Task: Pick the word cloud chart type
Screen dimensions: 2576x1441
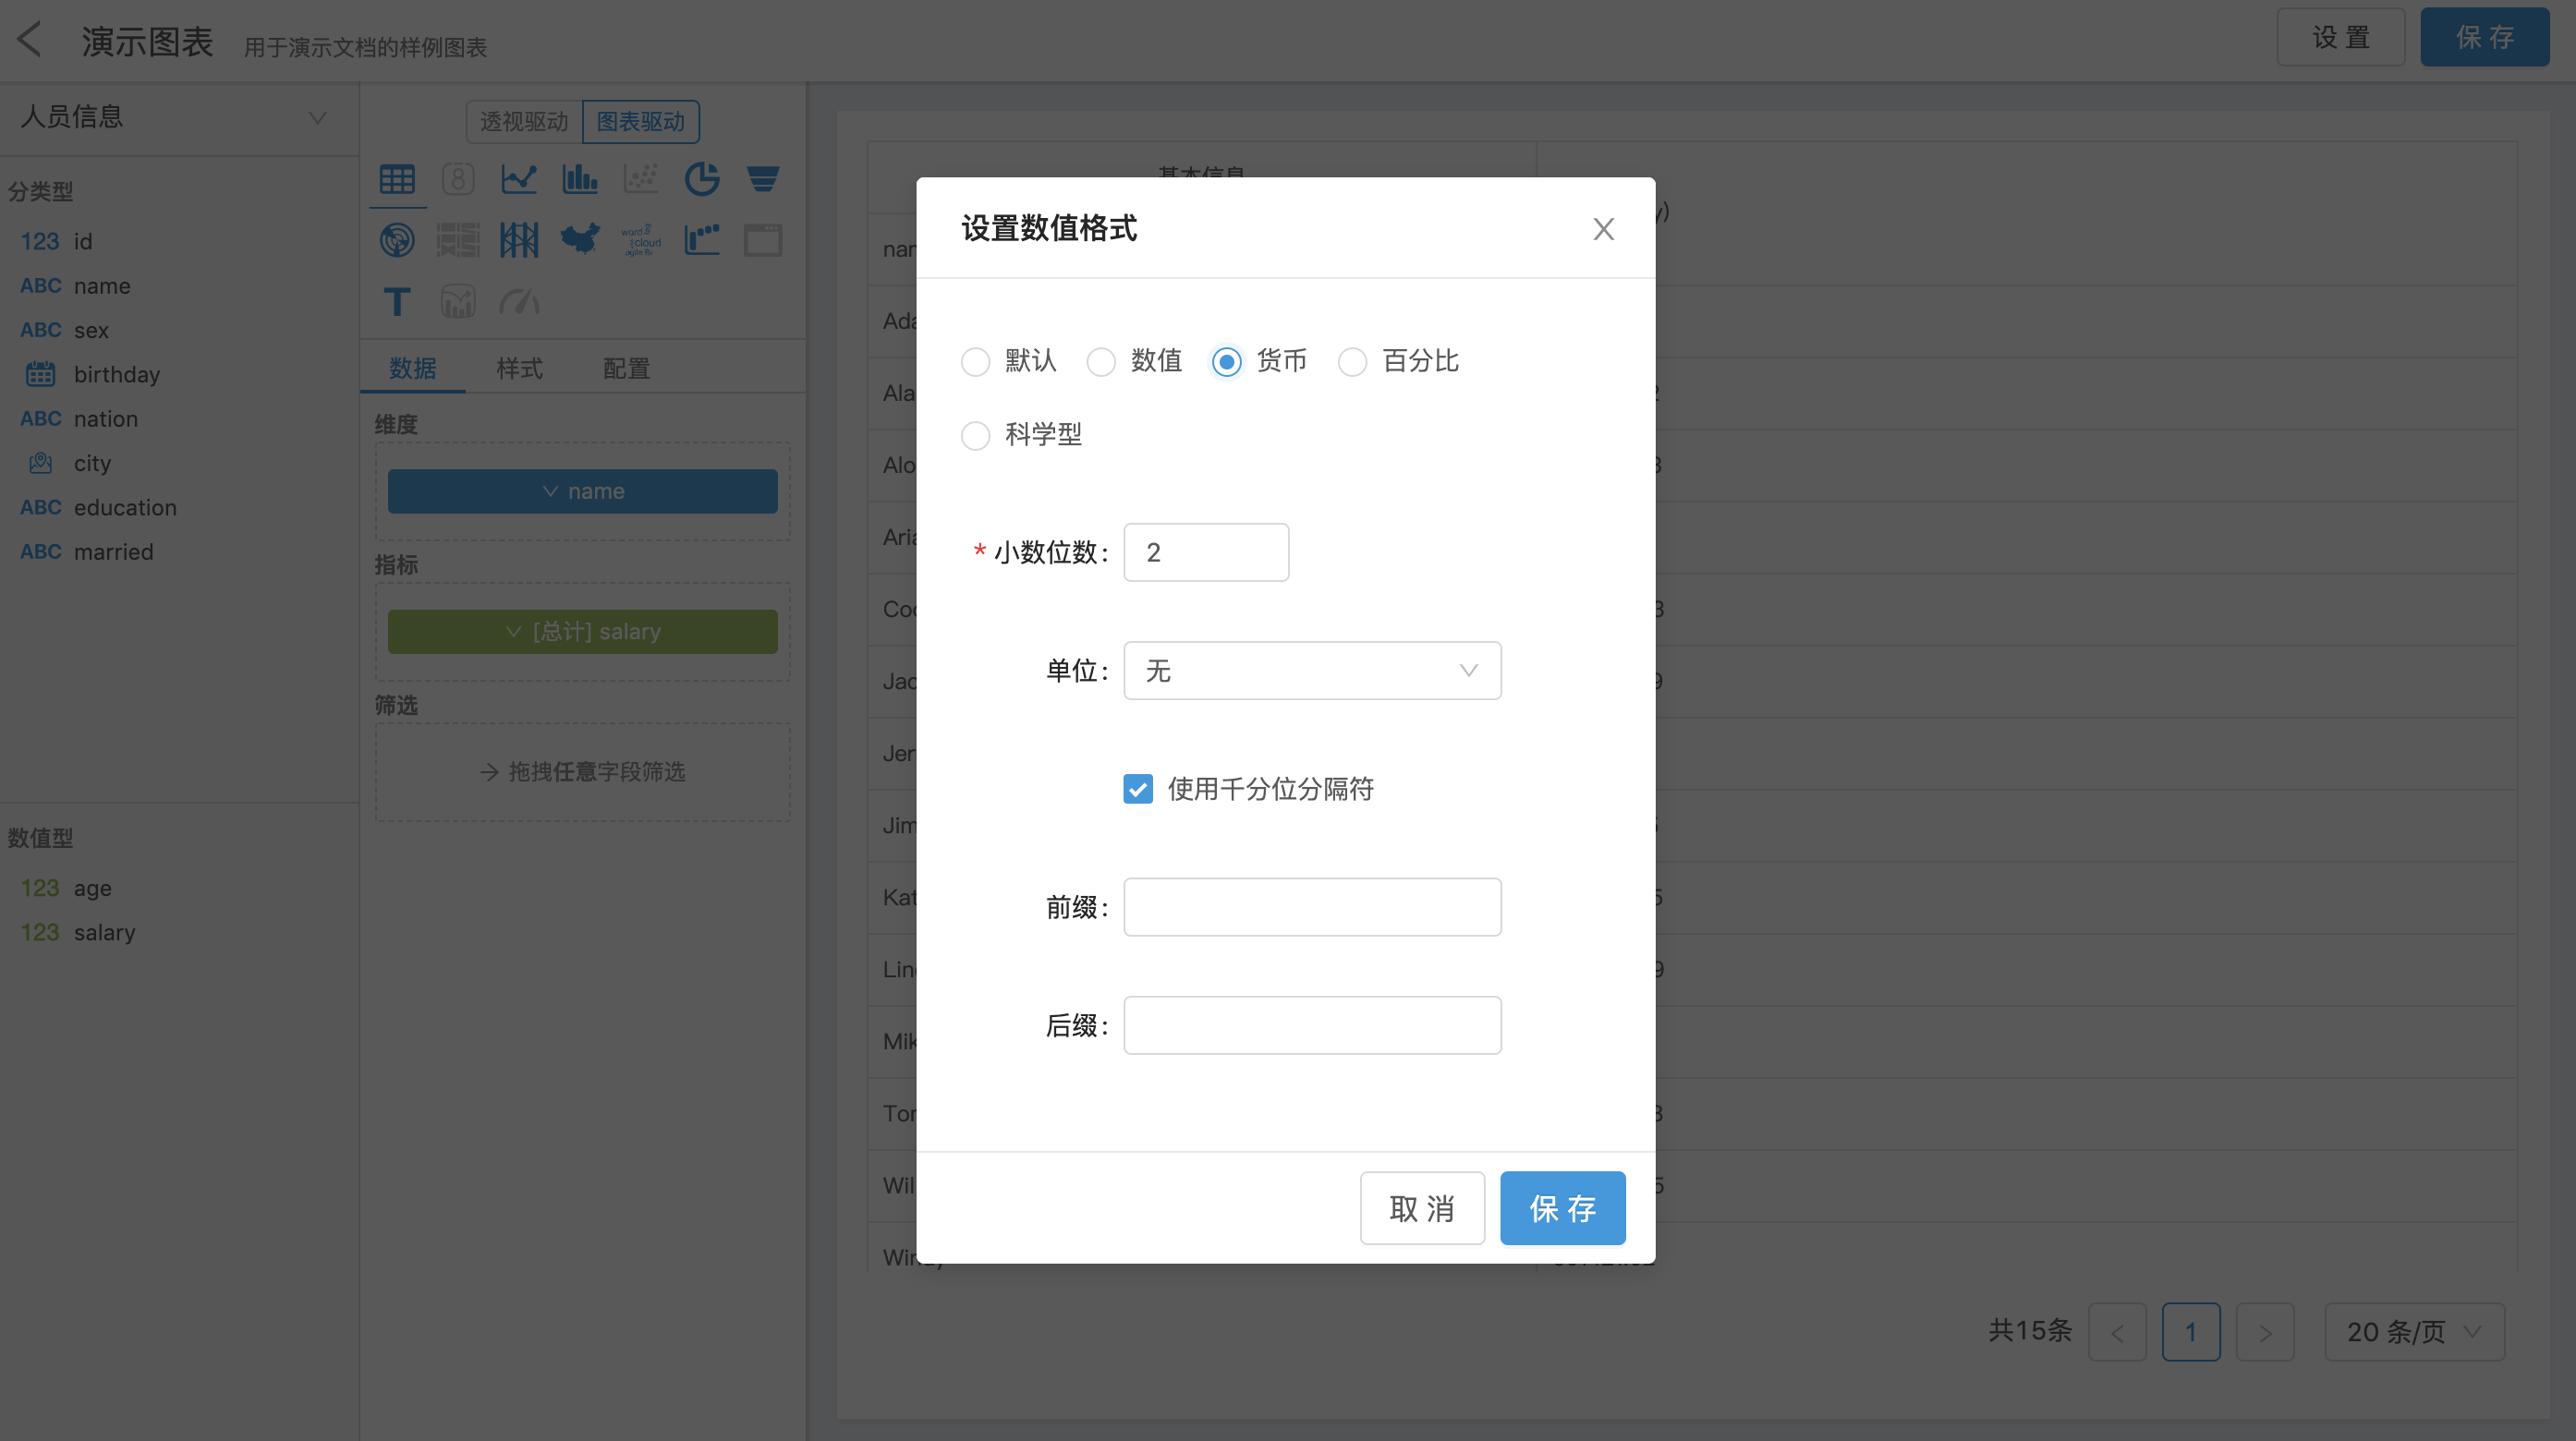Action: [641, 240]
